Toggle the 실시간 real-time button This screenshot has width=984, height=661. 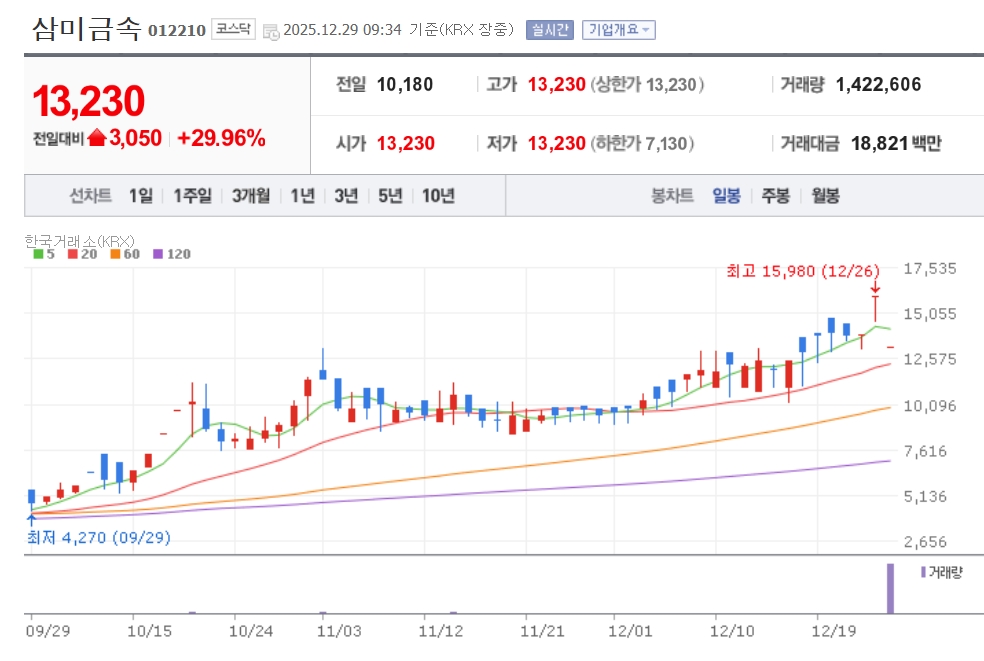pyautogui.click(x=550, y=30)
